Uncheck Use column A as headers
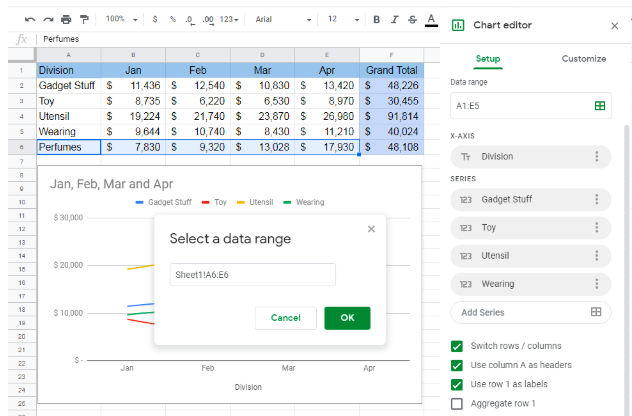This screenshot has width=632, height=416. (x=457, y=365)
